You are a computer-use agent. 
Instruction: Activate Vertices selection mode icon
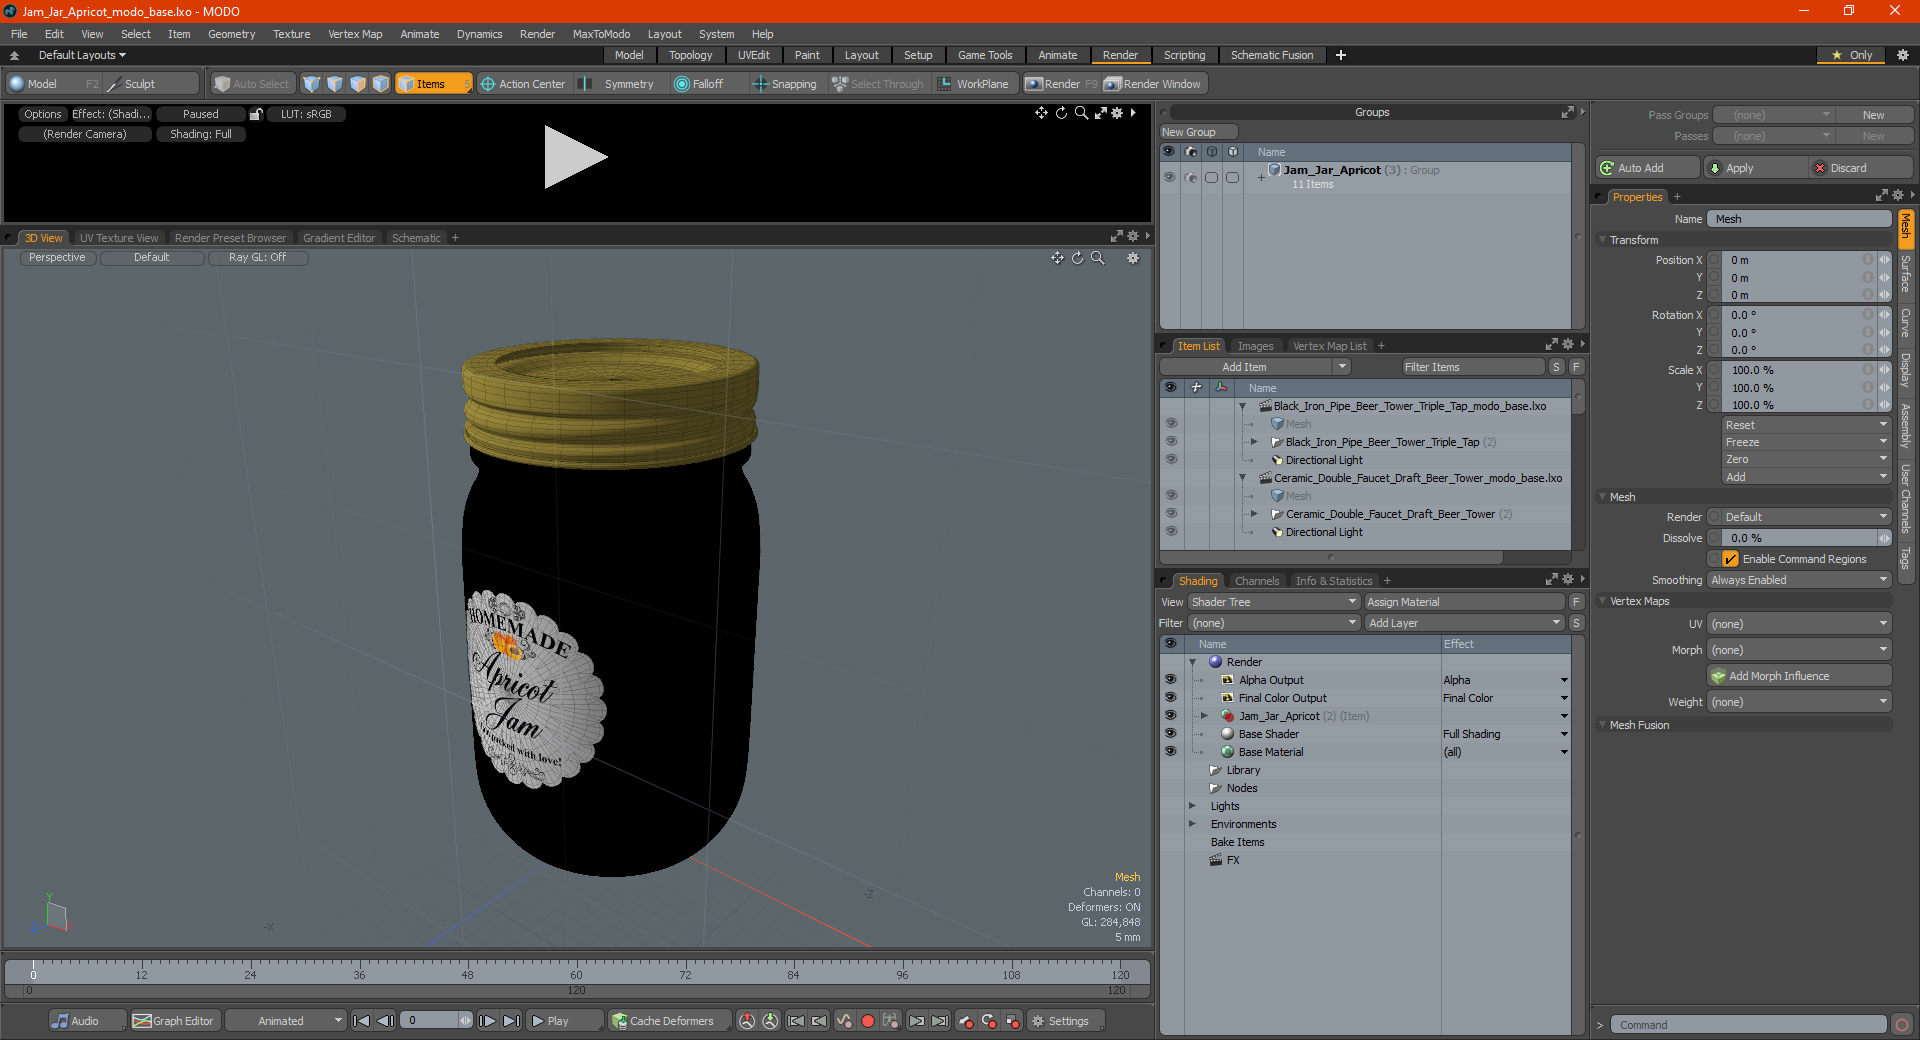tap(312, 84)
